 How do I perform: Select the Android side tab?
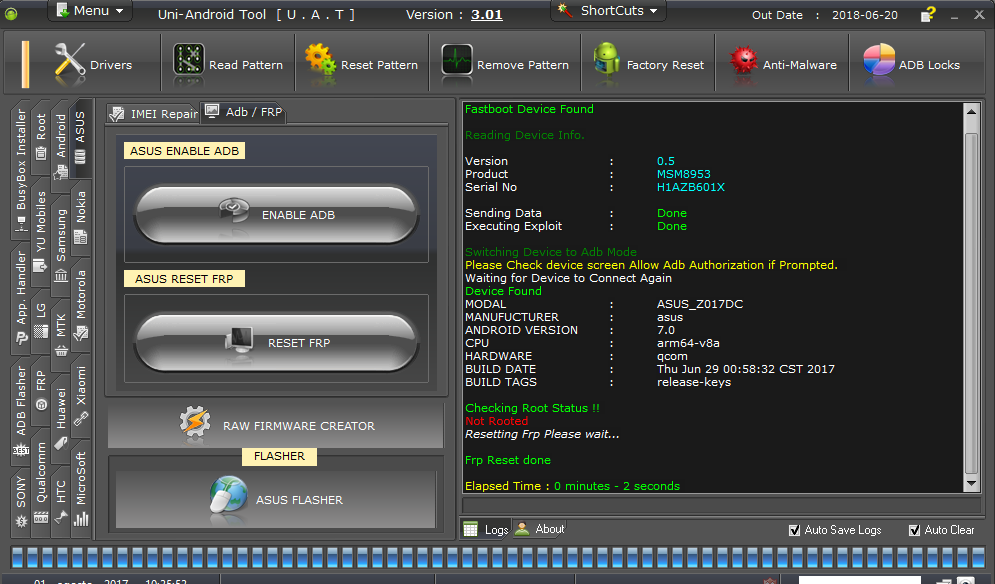61,145
